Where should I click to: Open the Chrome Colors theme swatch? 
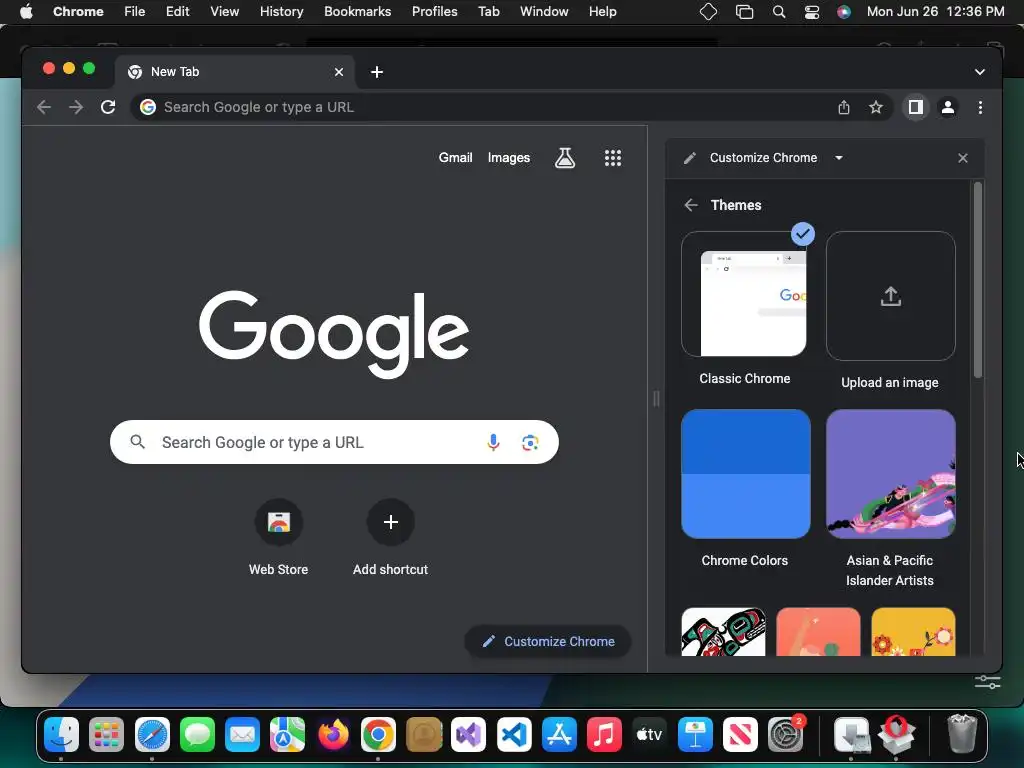coord(746,474)
